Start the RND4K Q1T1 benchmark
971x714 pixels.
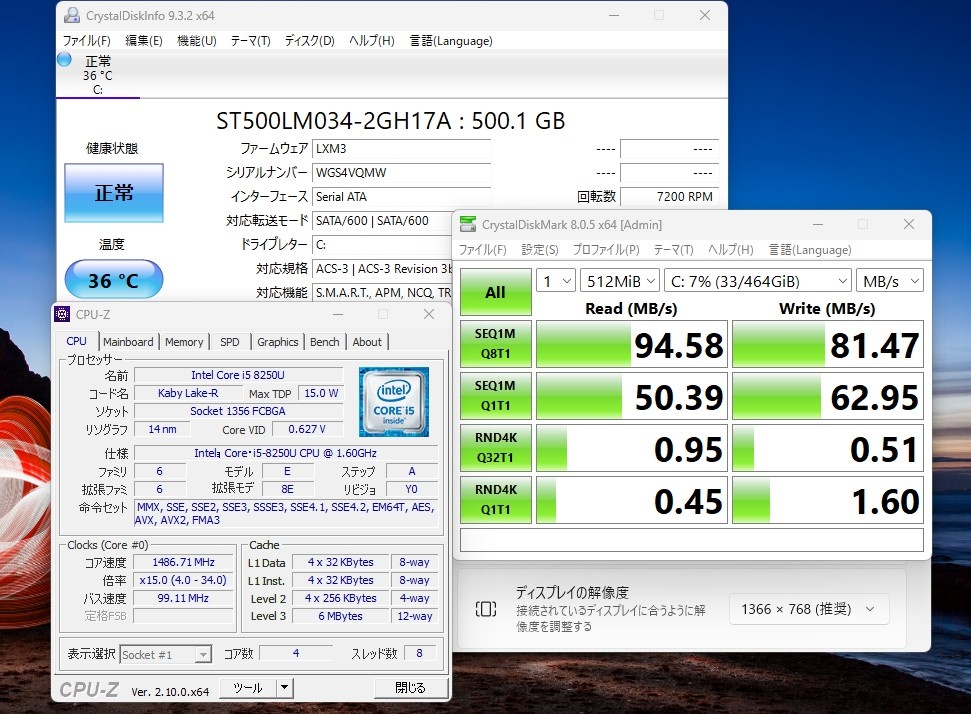(495, 500)
